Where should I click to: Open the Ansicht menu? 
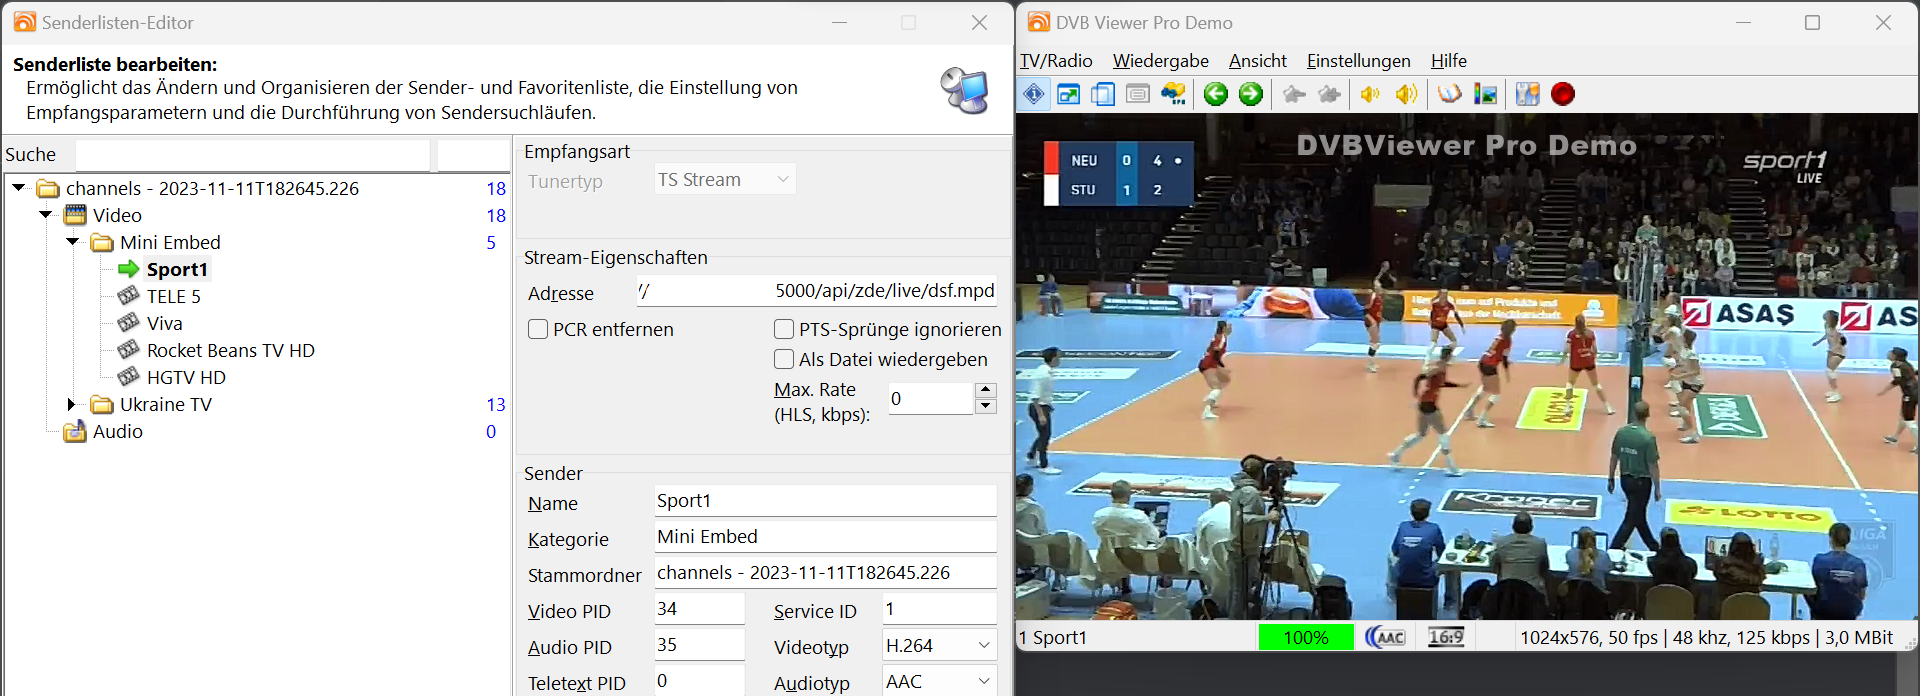[1258, 61]
